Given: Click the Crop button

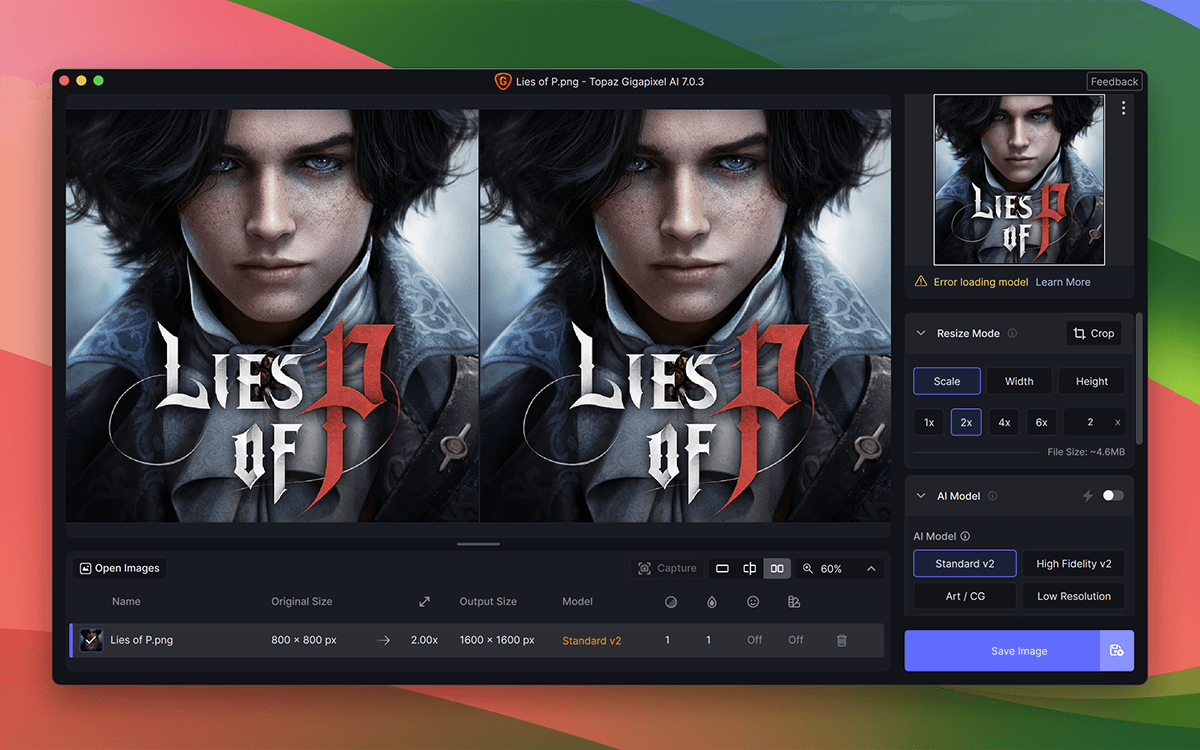Looking at the screenshot, I should point(1093,333).
